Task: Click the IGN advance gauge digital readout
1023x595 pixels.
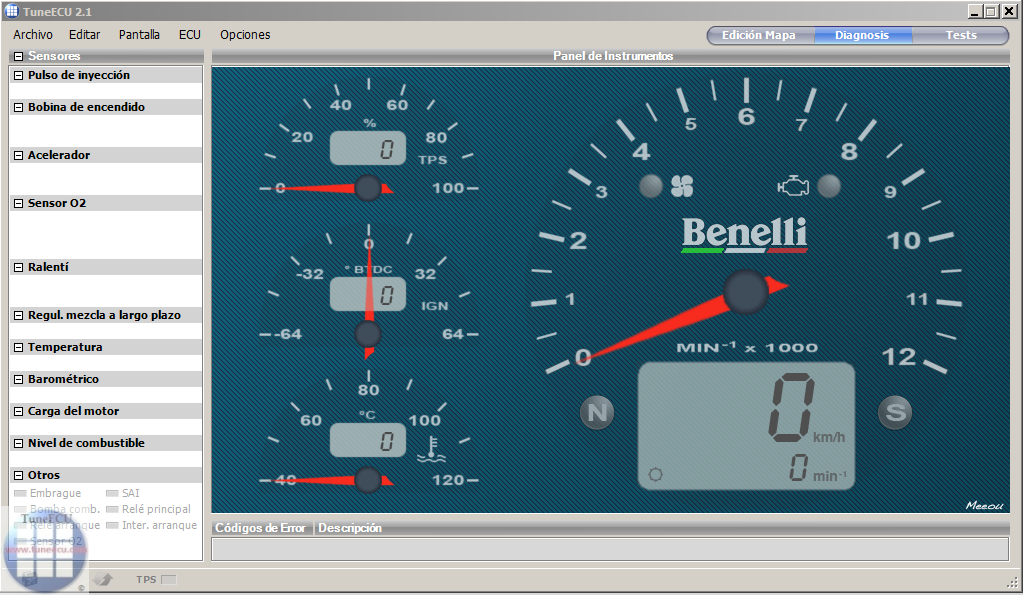Action: [x=368, y=294]
